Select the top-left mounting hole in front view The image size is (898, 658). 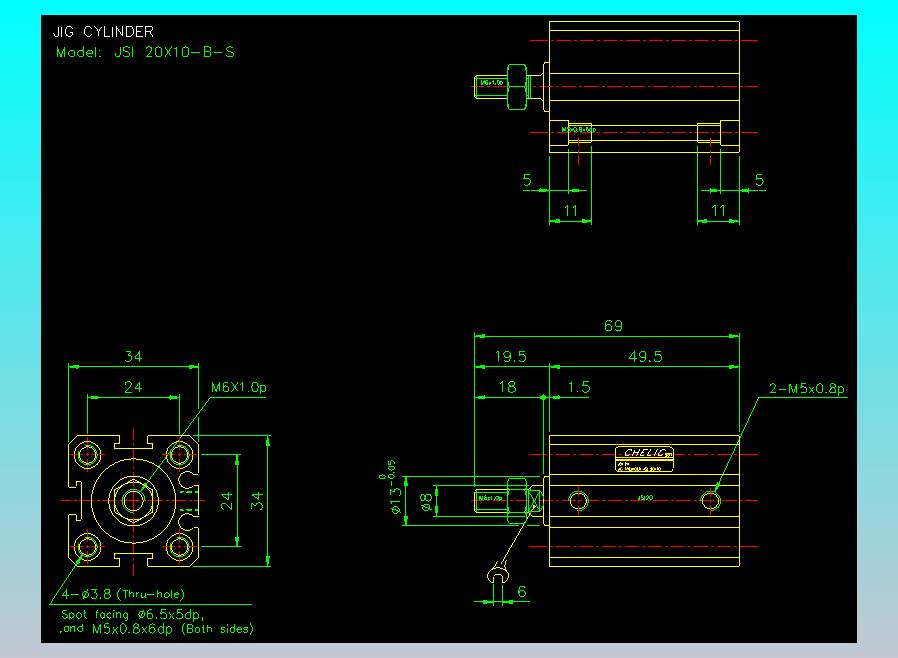click(x=87, y=454)
